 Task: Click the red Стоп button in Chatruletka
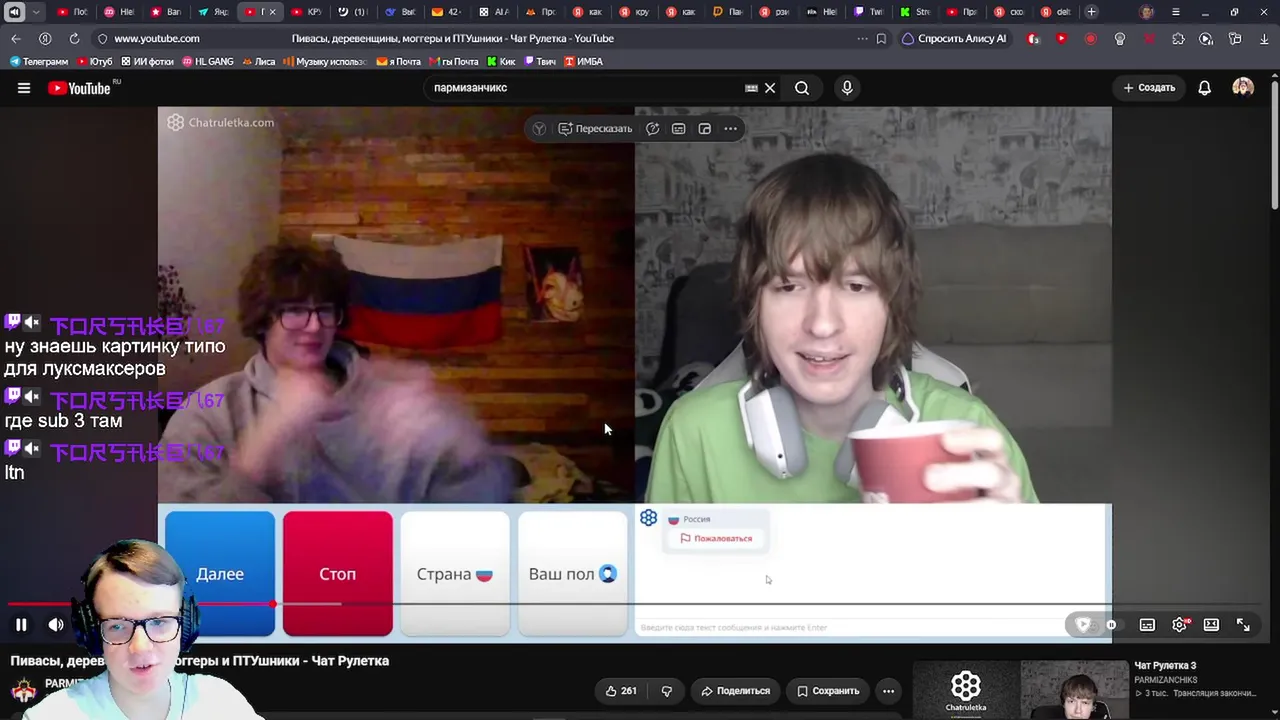point(338,574)
